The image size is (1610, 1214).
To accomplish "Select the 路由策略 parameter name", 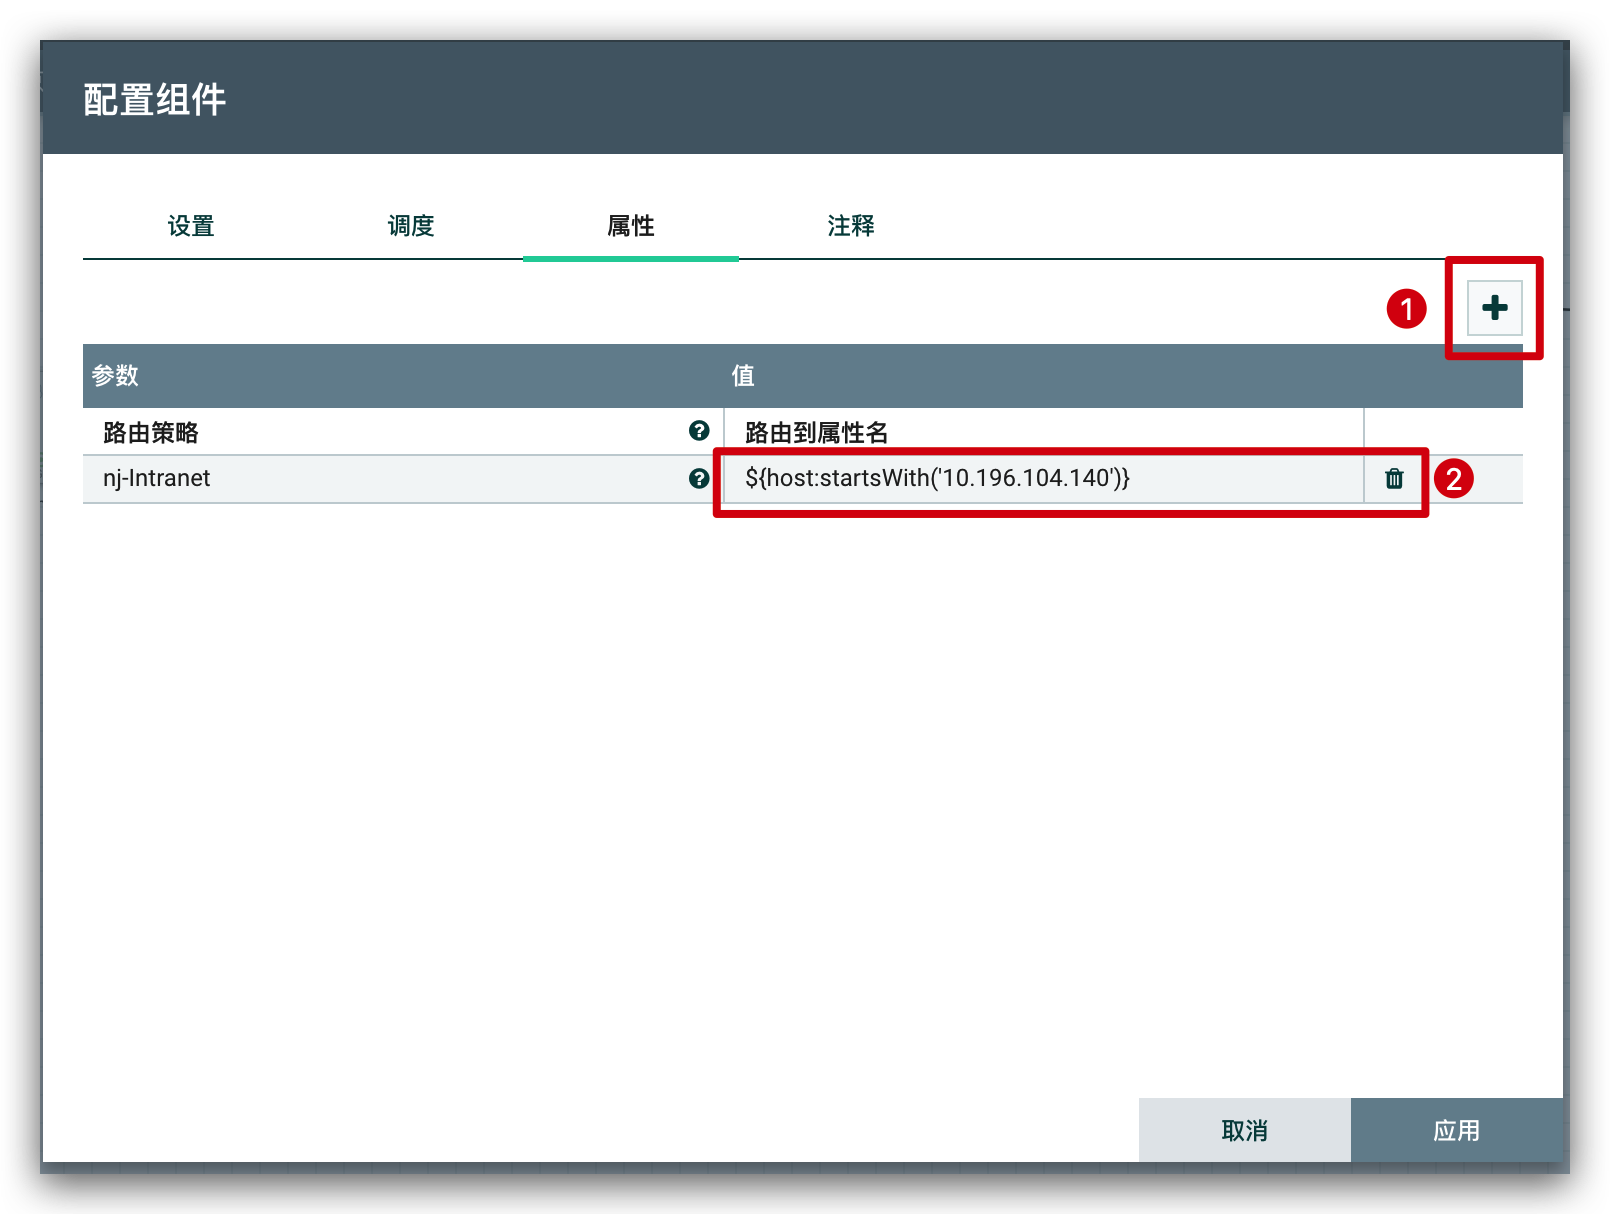I will click(151, 432).
